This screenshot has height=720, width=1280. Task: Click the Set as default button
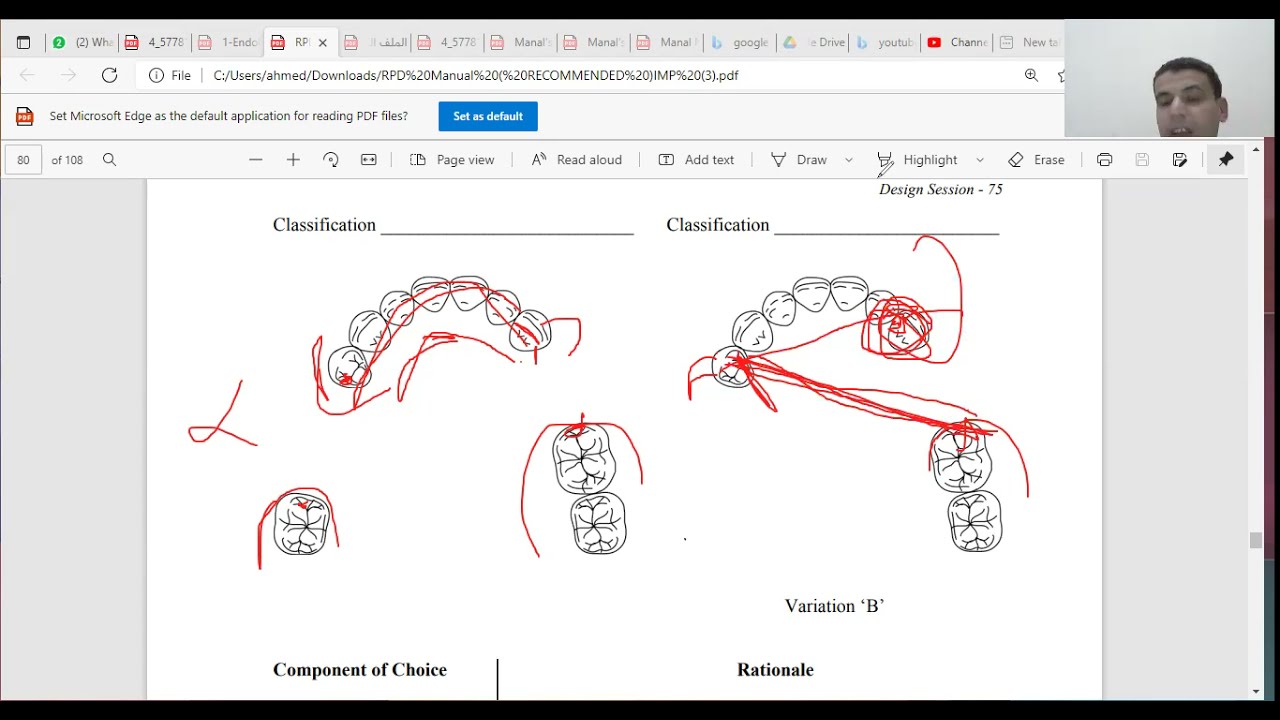click(x=488, y=116)
